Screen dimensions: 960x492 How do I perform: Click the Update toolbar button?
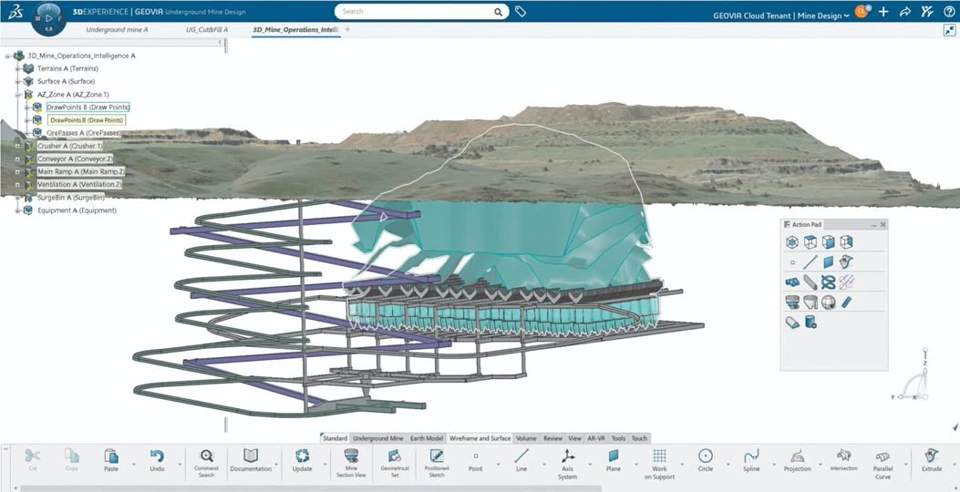tap(302, 460)
